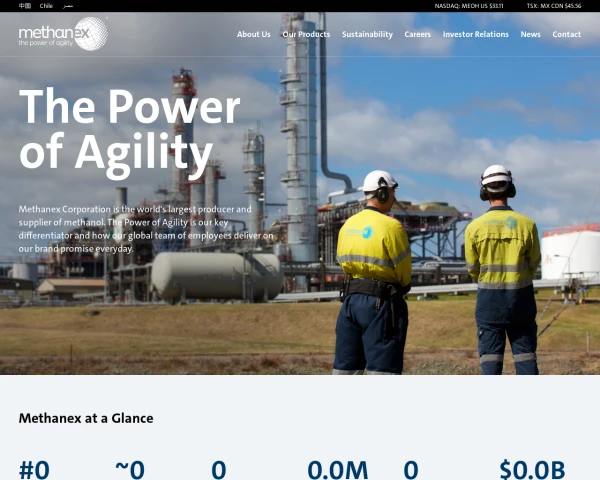600x480 pixels.
Task: Click the NASDAQ MEOH stock quote
Action: 469,6
